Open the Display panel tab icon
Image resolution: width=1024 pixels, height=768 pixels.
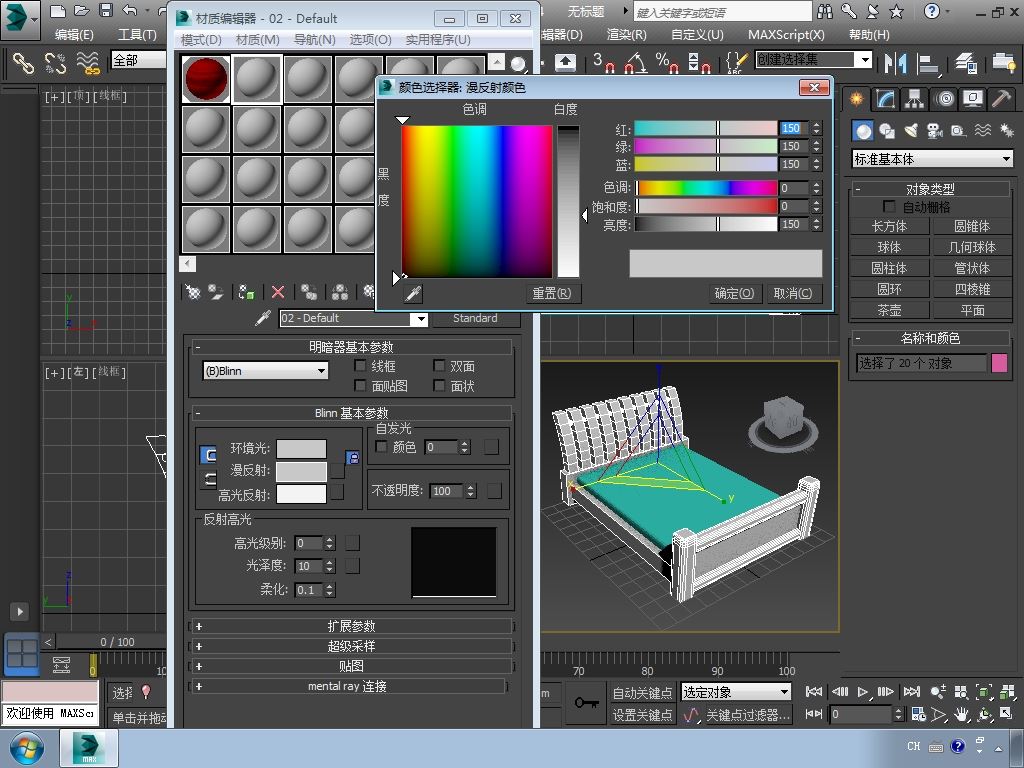973,99
